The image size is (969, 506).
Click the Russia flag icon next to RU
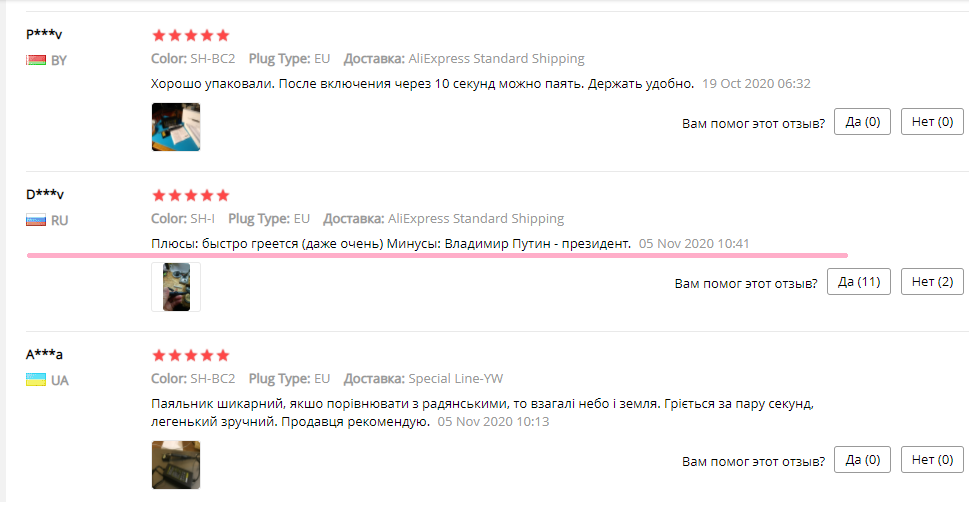(35, 220)
